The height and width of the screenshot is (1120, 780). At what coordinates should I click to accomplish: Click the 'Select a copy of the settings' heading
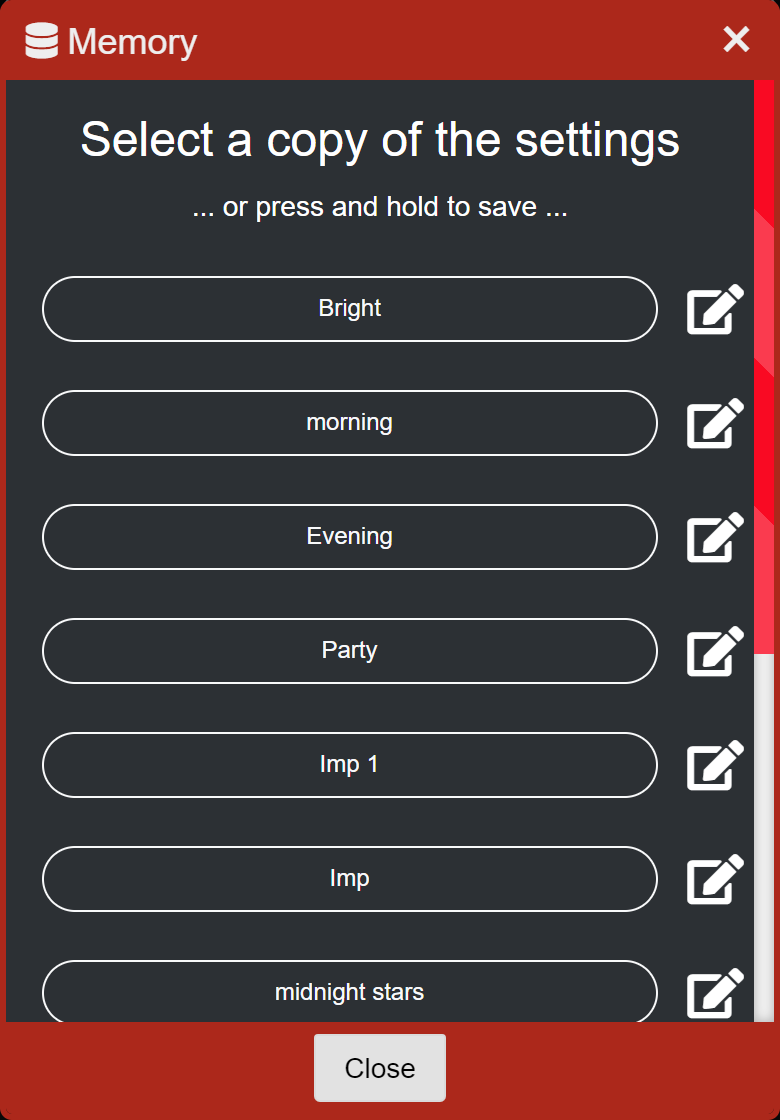380,140
